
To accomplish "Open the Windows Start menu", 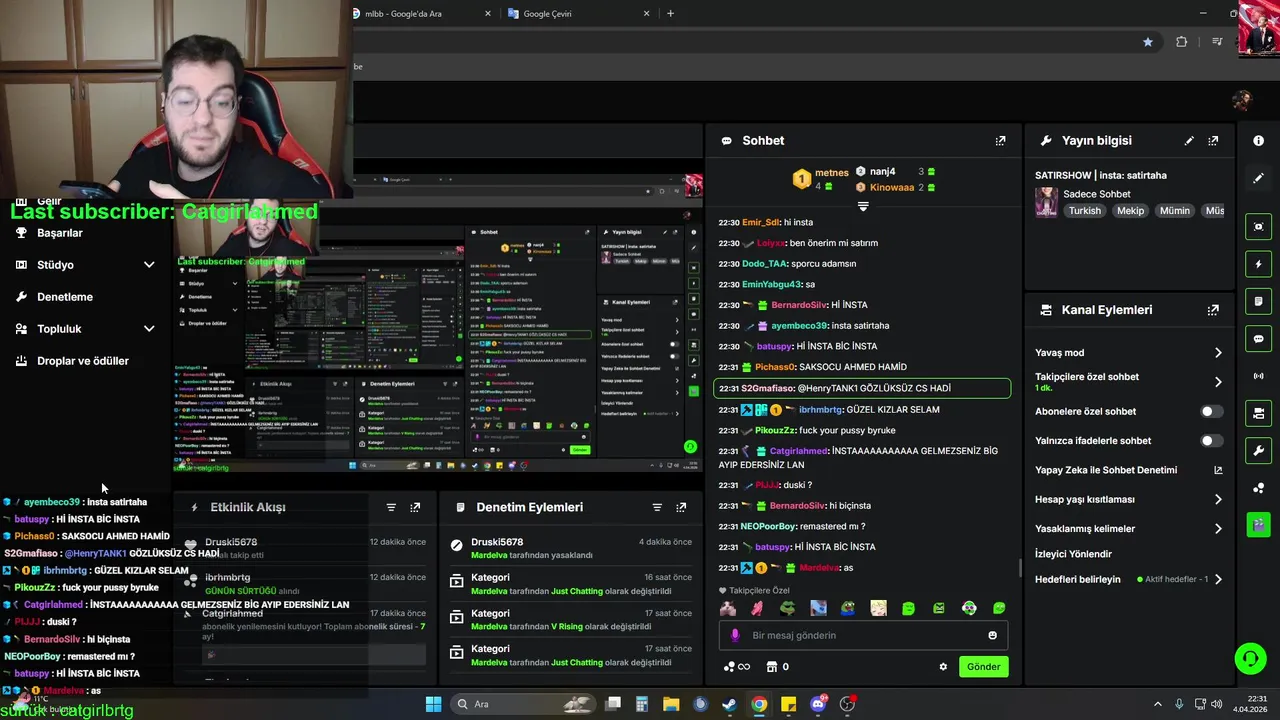I will tap(433, 704).
